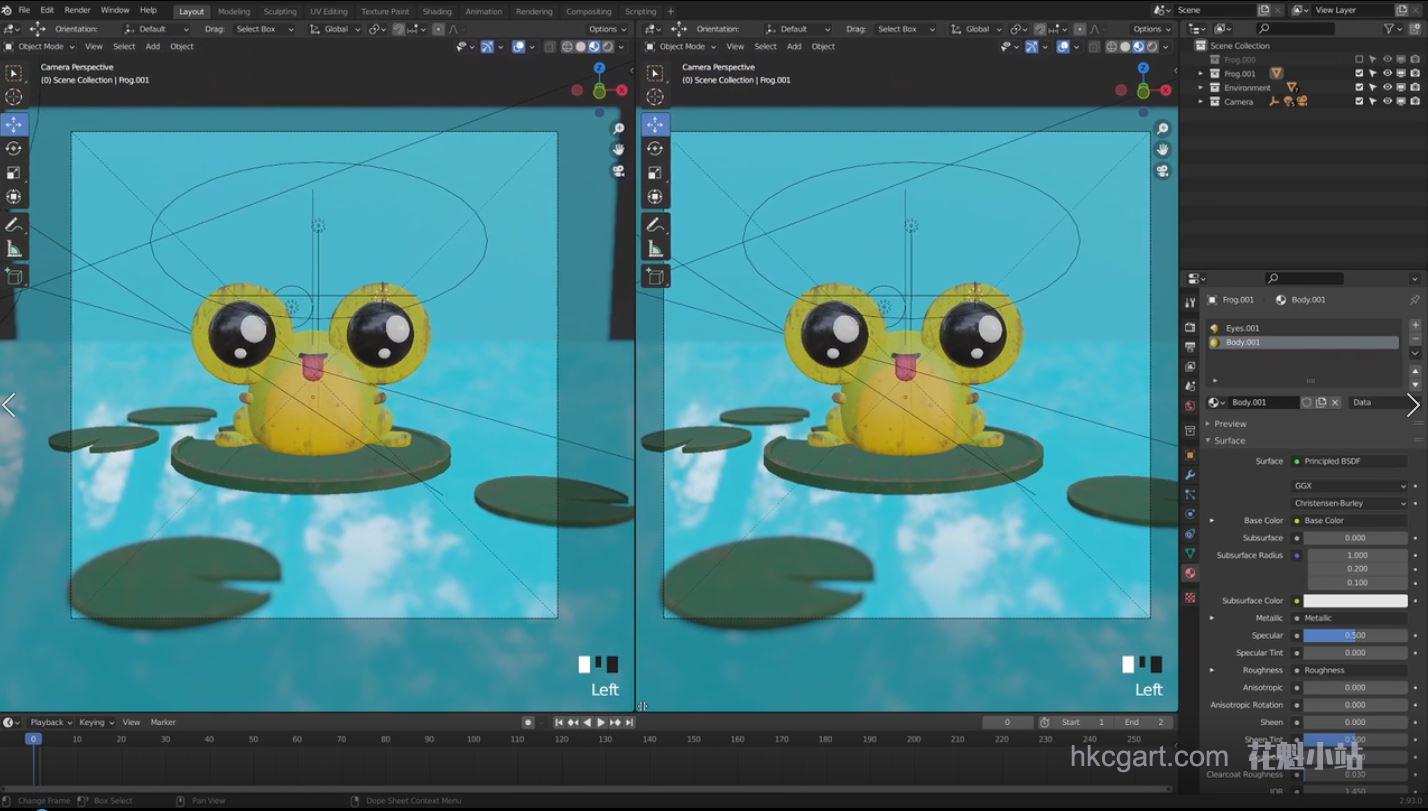Switch to the UV Editing workspace tab
Image resolution: width=1428 pixels, height=811 pixels.
(329, 11)
